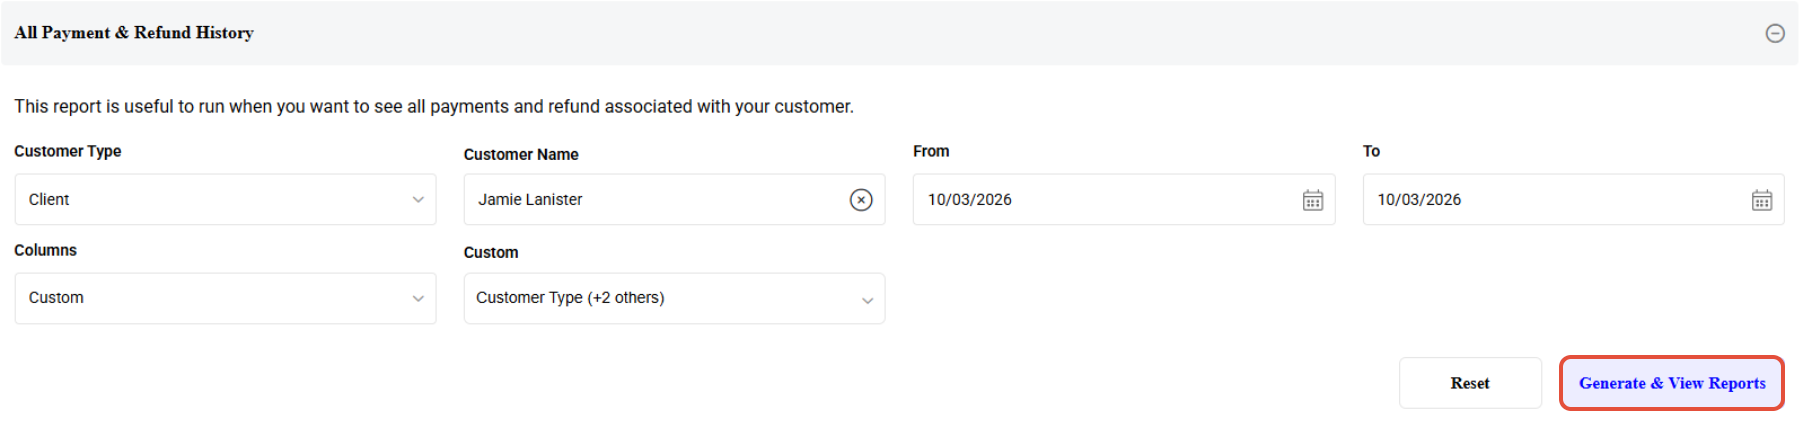The height and width of the screenshot is (437, 1812).
Task: Open the From date calendar picker
Action: click(x=1313, y=201)
